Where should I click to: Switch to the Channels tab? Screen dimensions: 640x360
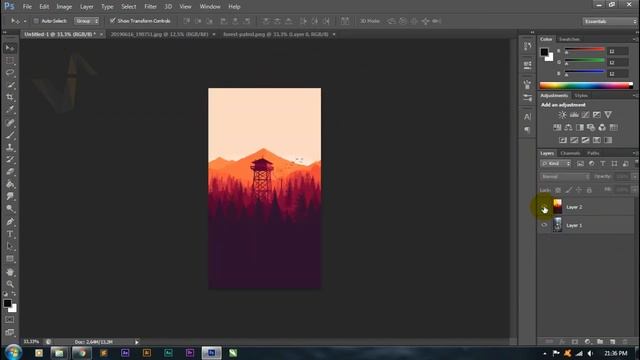point(570,153)
